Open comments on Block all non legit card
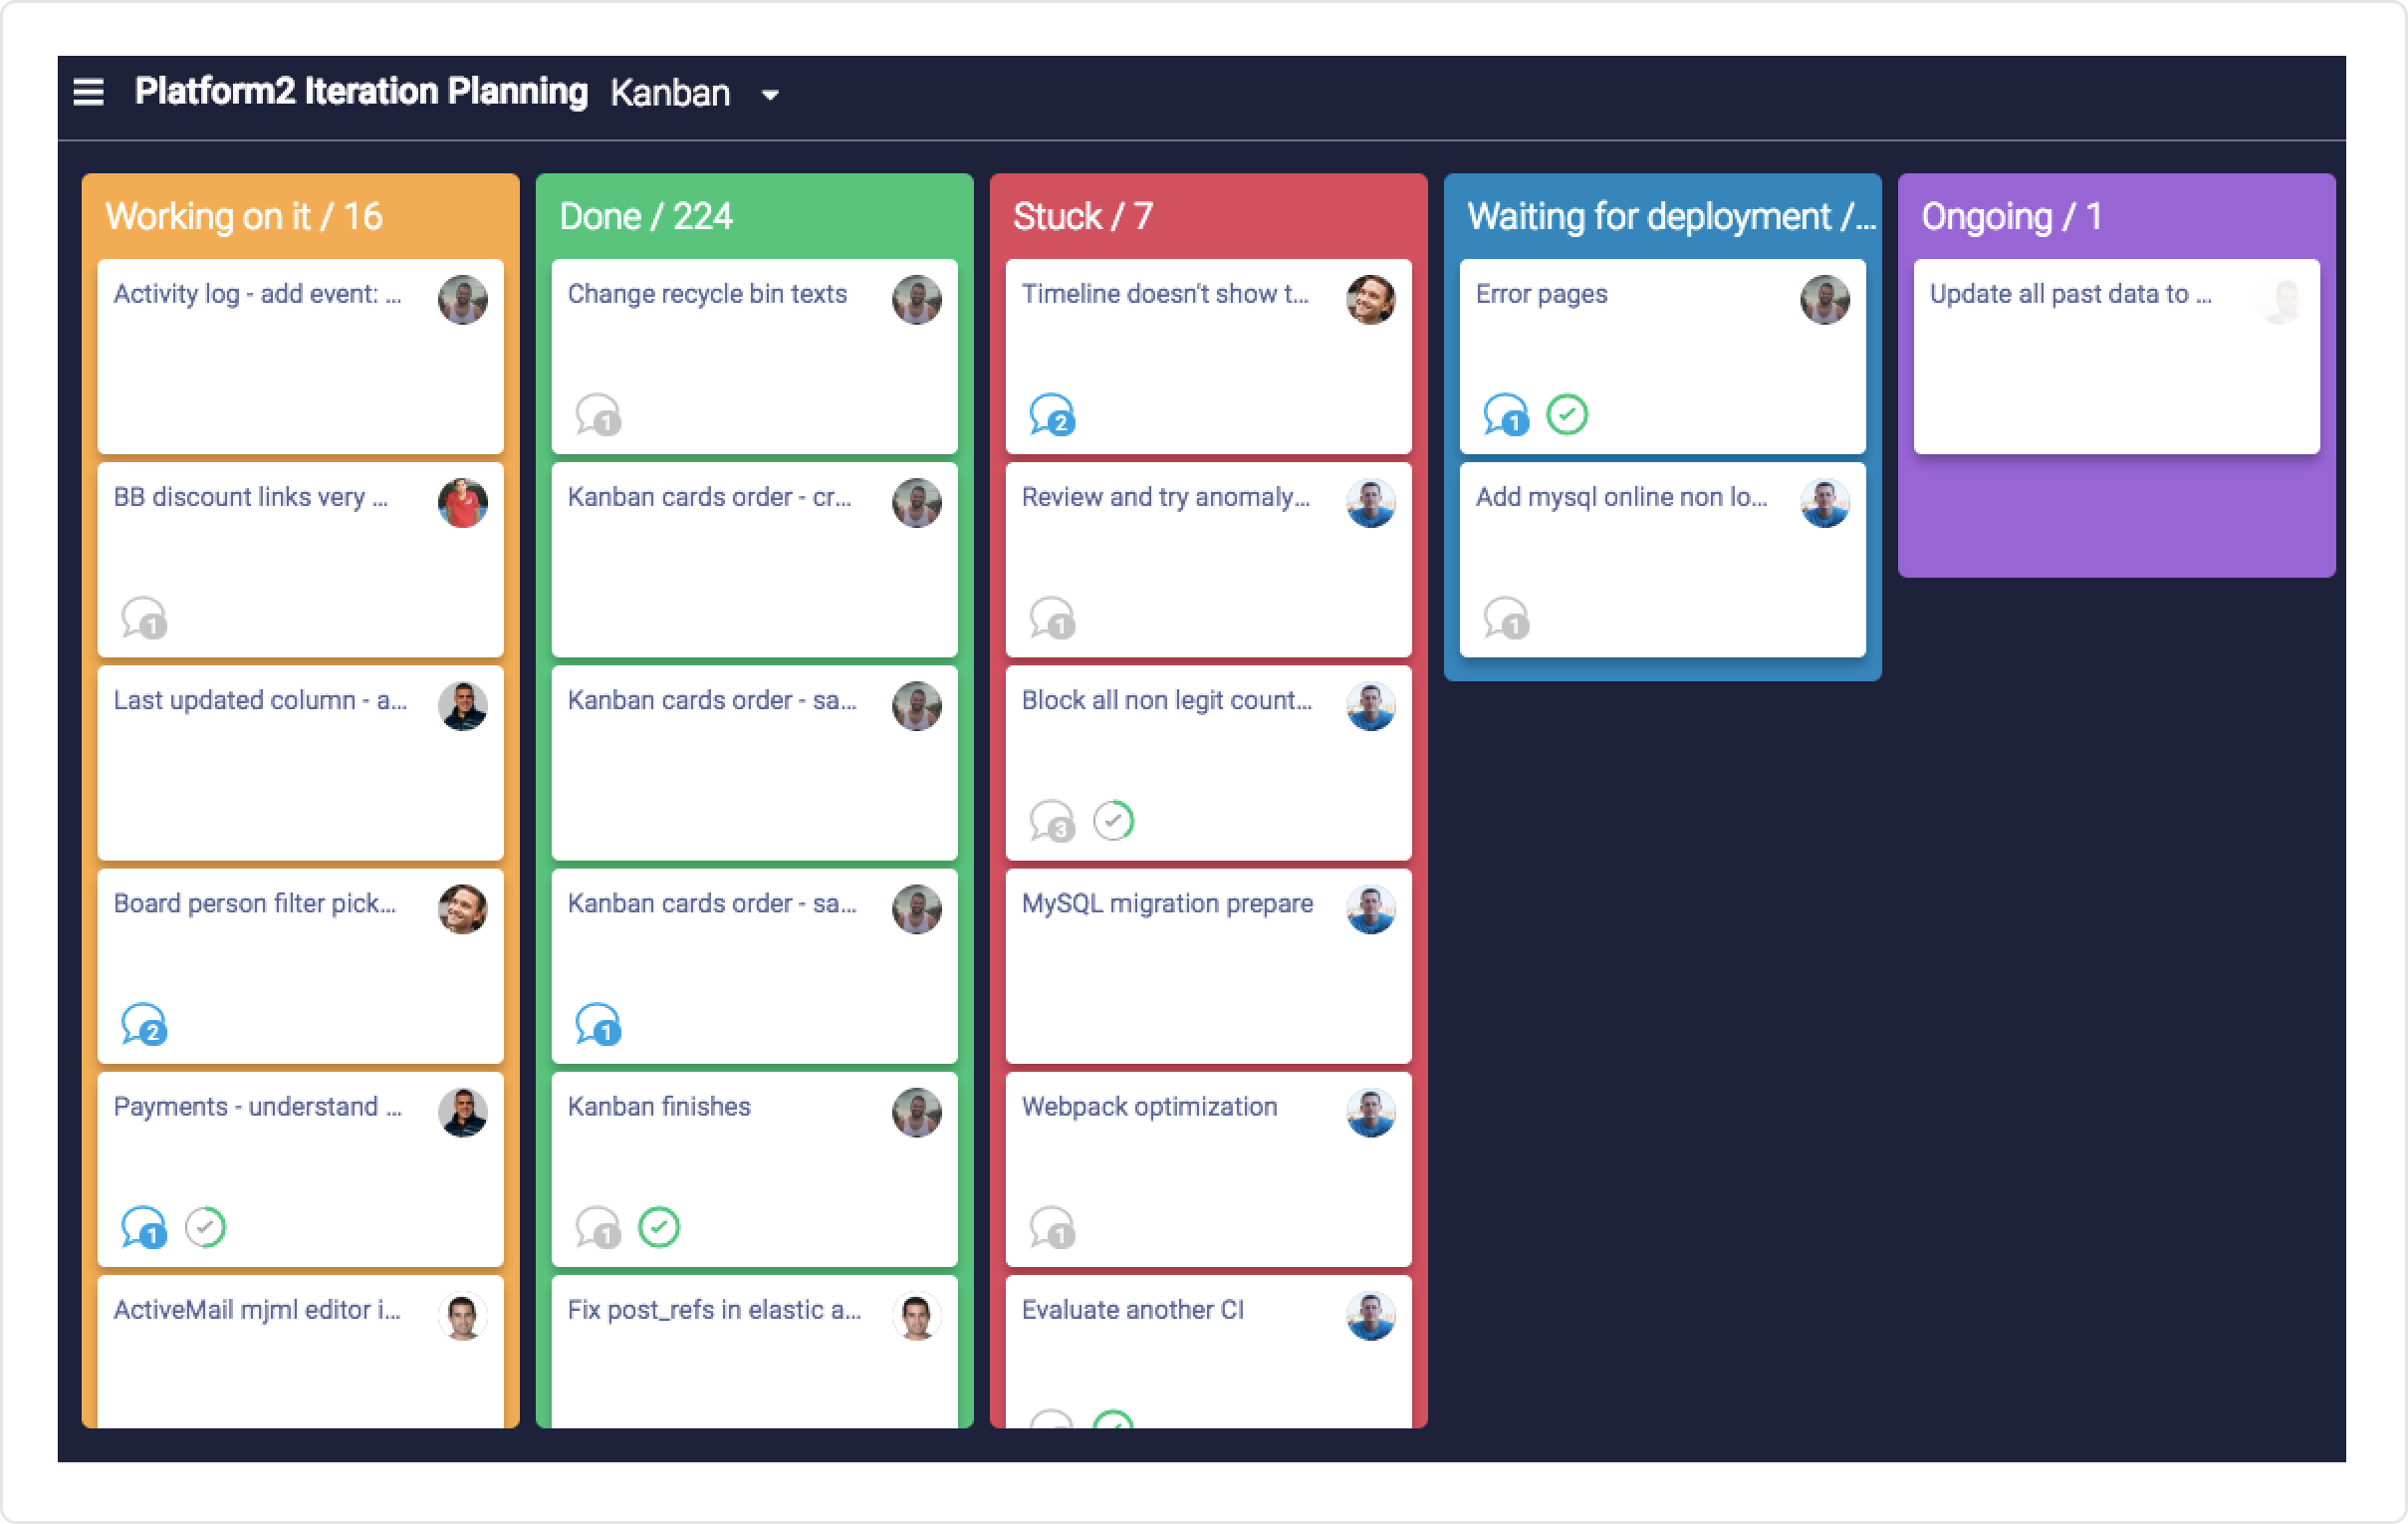 click(x=1051, y=821)
